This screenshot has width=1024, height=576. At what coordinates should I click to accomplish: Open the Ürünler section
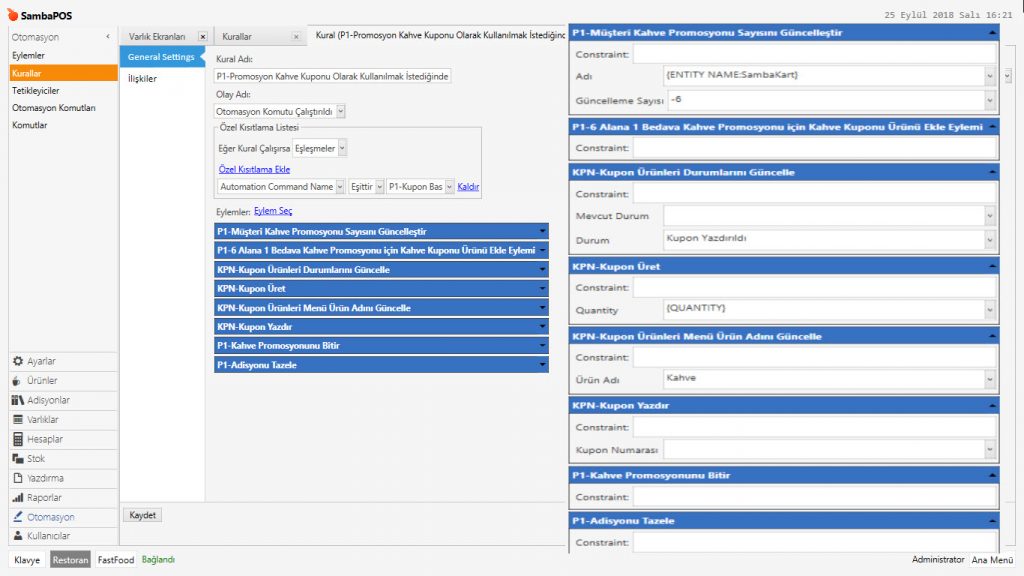pyautogui.click(x=40, y=381)
